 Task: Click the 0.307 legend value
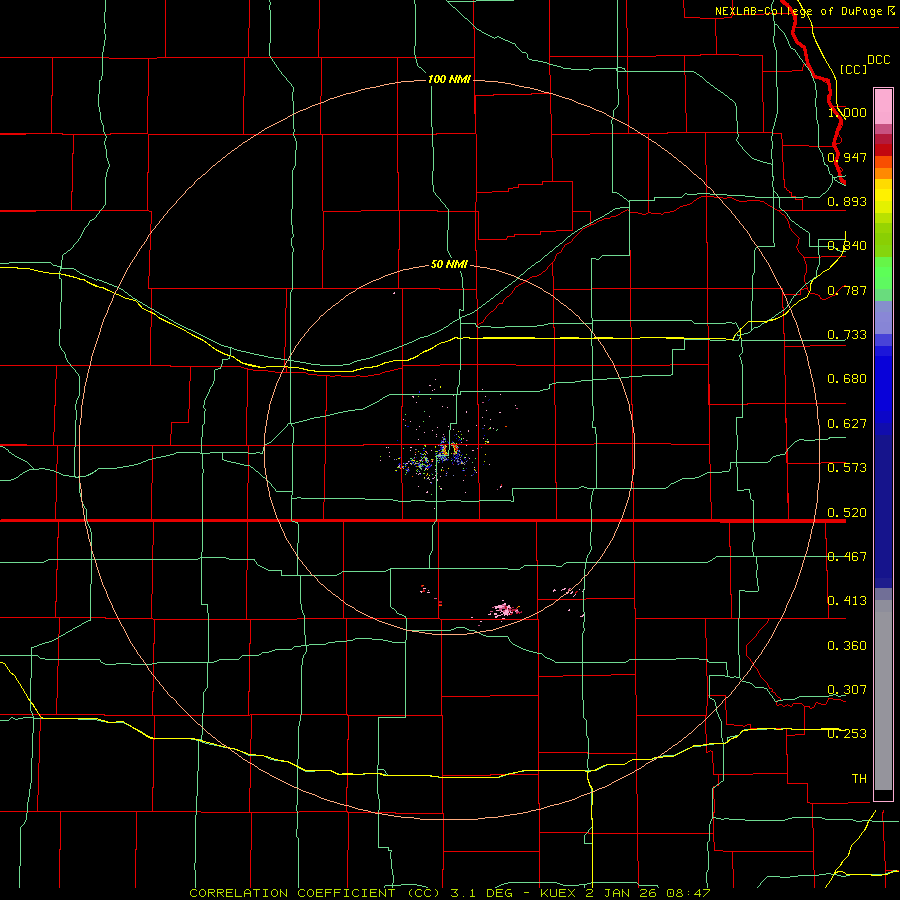(x=847, y=690)
